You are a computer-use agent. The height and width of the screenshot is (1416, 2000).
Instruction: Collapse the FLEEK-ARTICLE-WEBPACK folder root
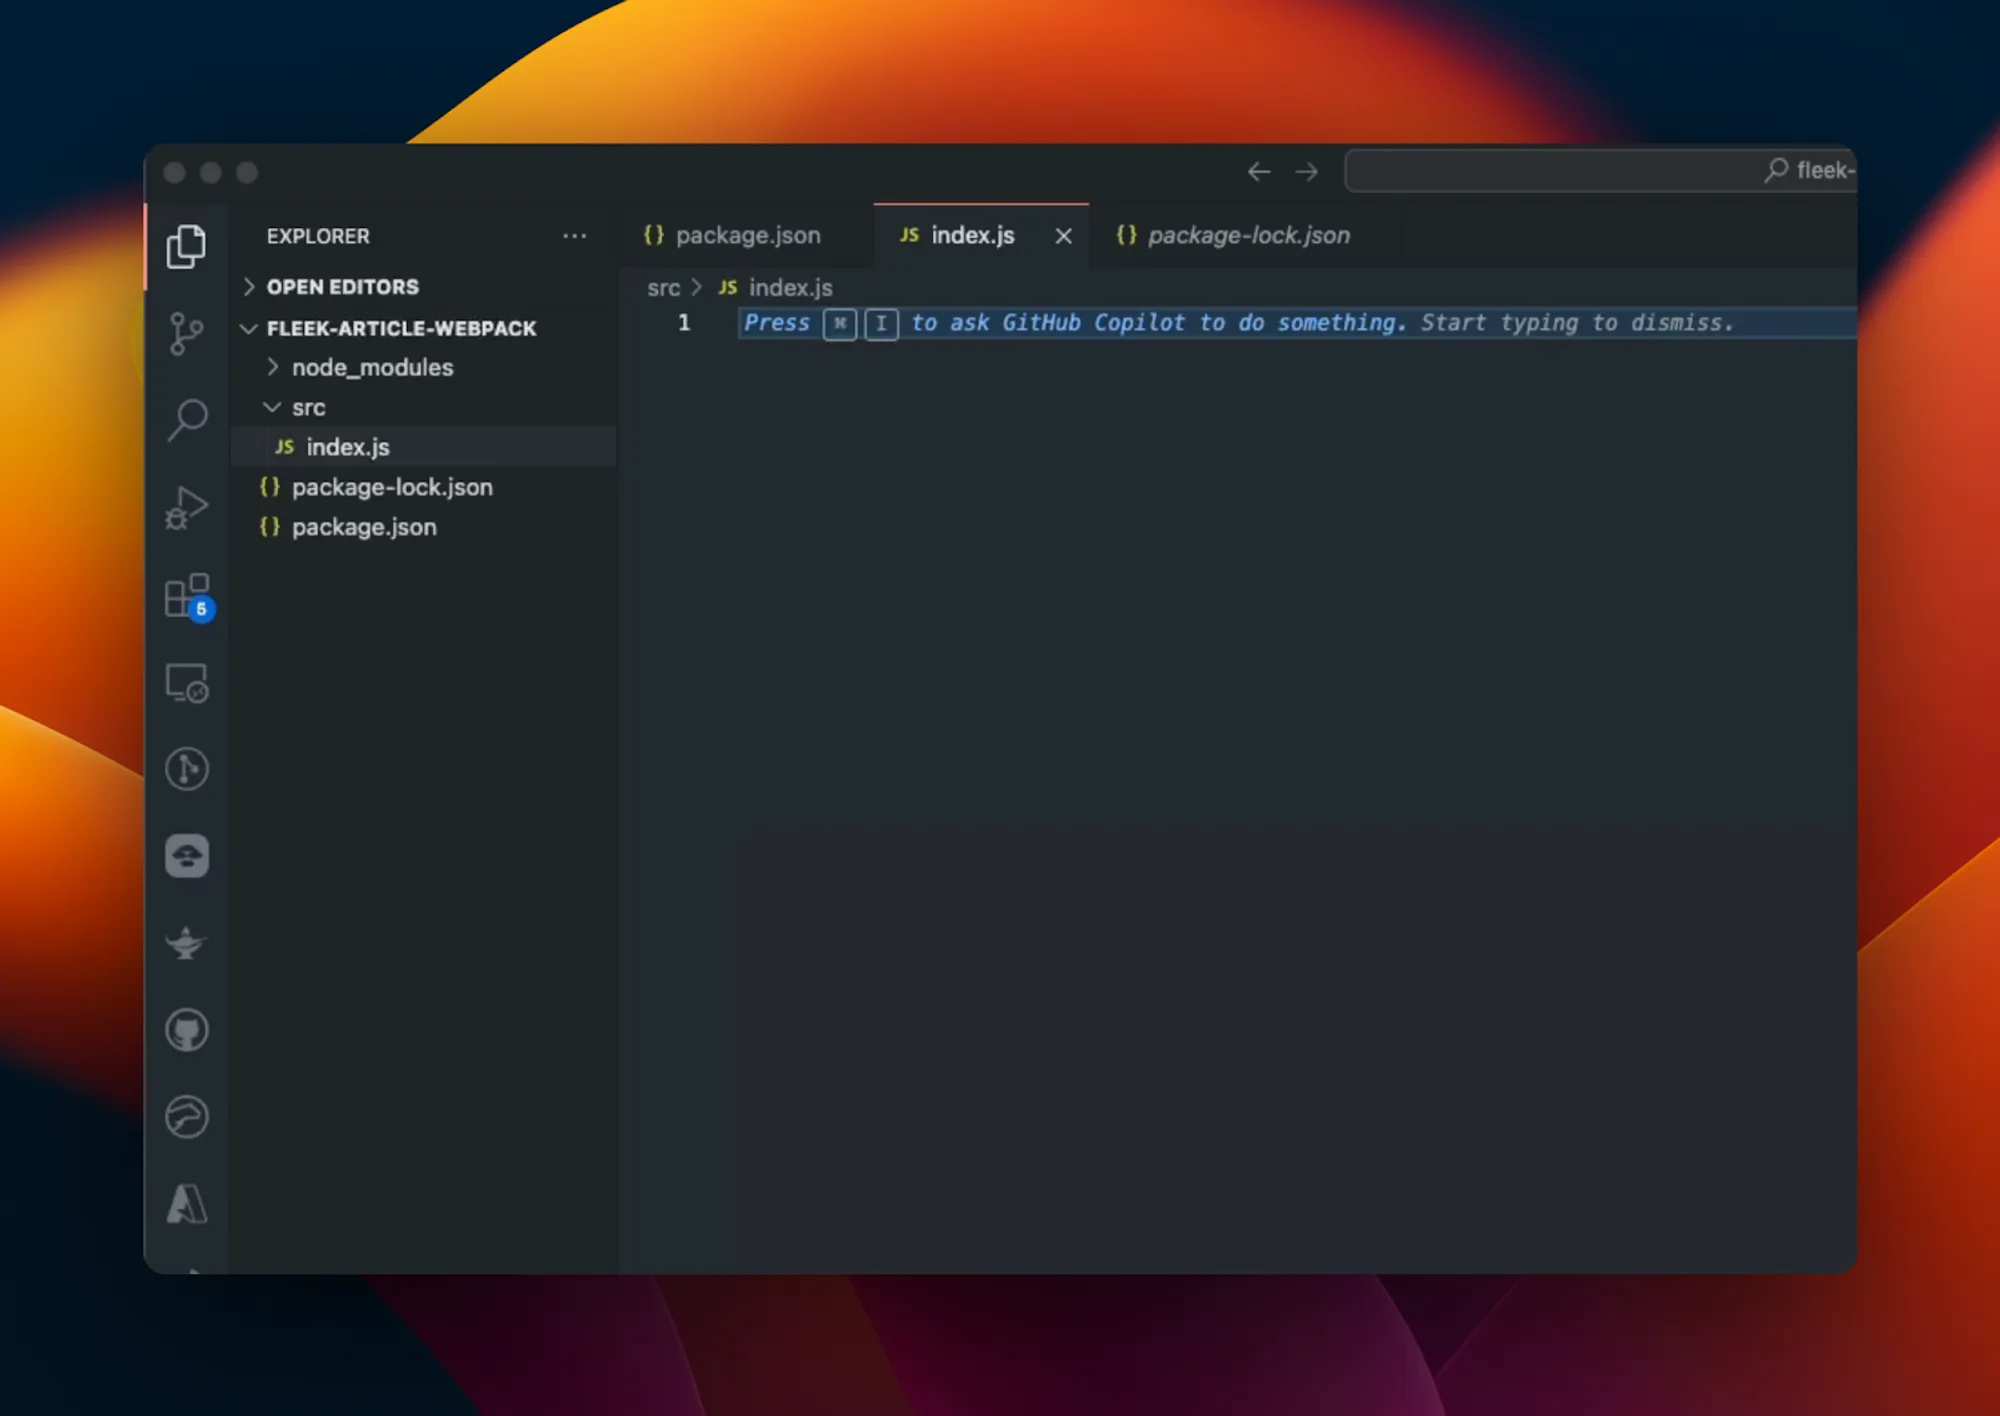coord(400,328)
